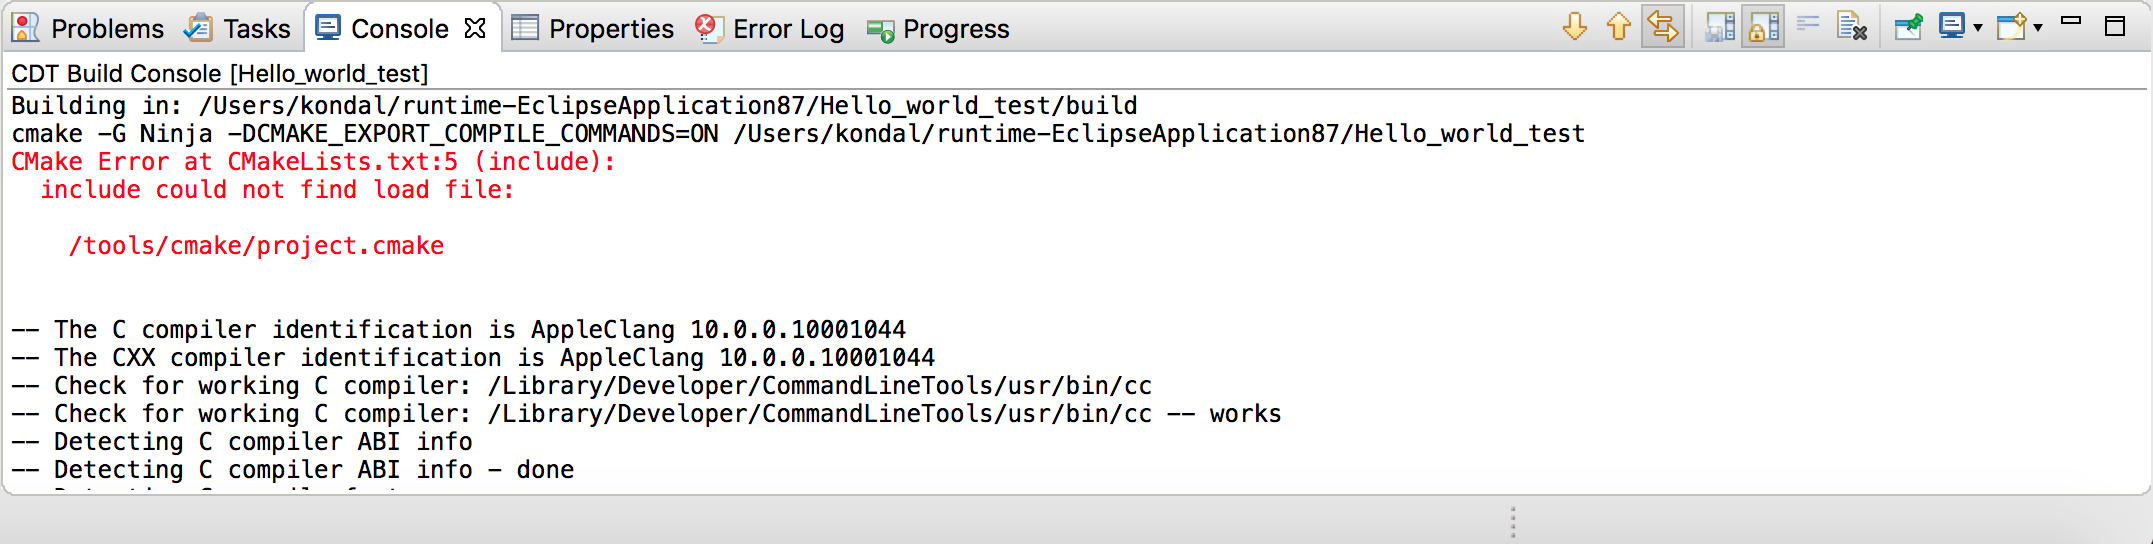Open the Error Log tab

click(x=770, y=29)
